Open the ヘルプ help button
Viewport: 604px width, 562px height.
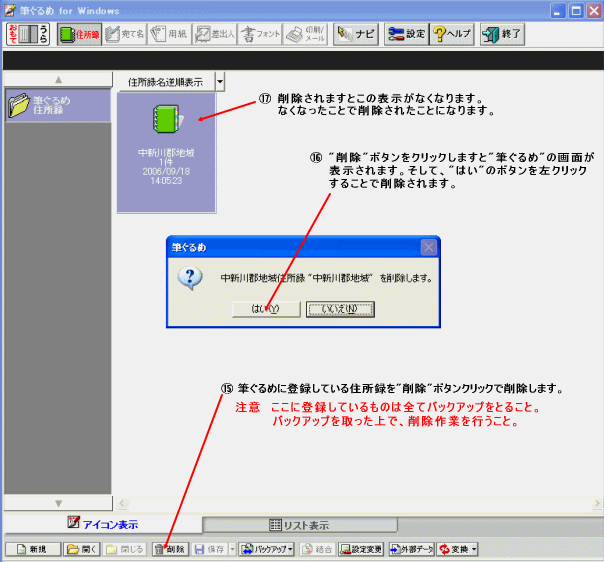click(x=452, y=34)
